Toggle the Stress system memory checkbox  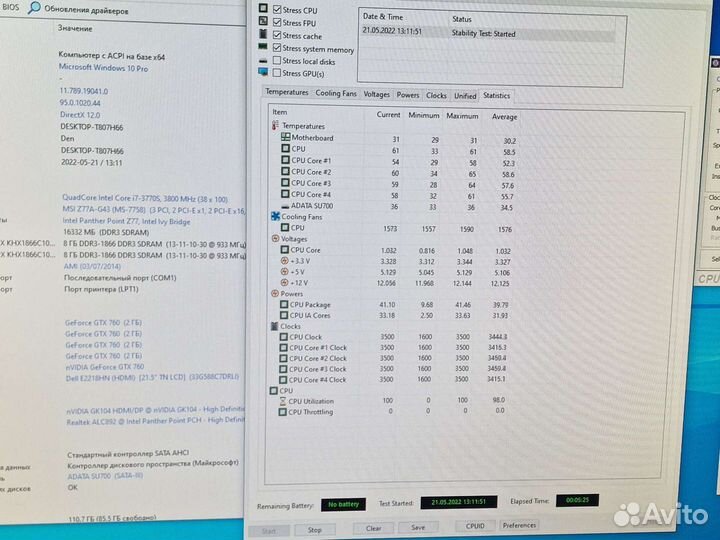point(277,48)
